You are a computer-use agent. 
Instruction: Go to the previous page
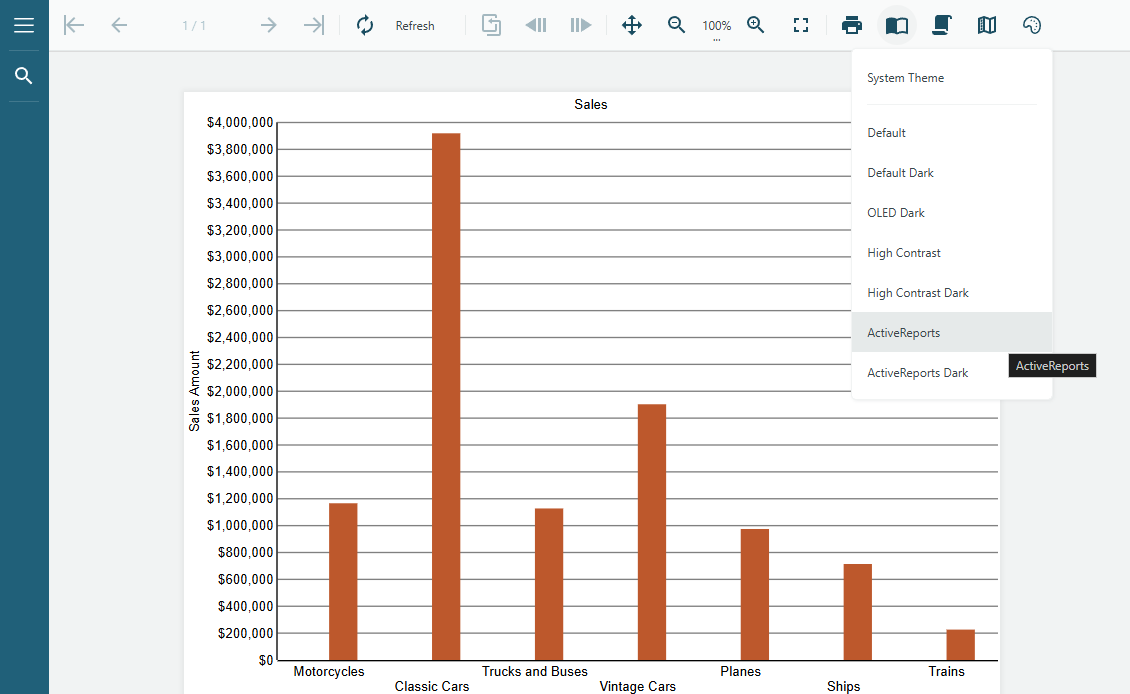119,25
